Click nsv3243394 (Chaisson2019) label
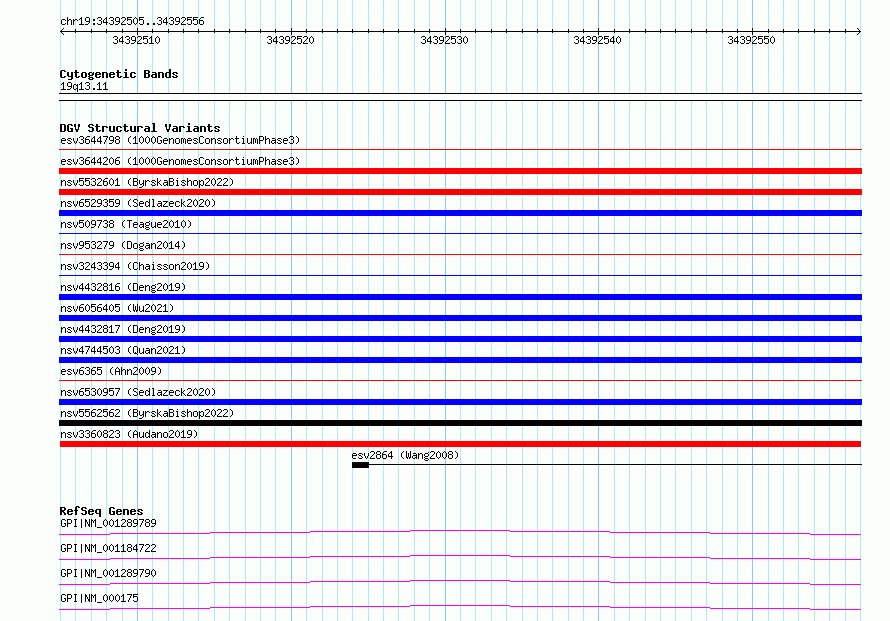This screenshot has height=621, width=890. [x=135, y=266]
